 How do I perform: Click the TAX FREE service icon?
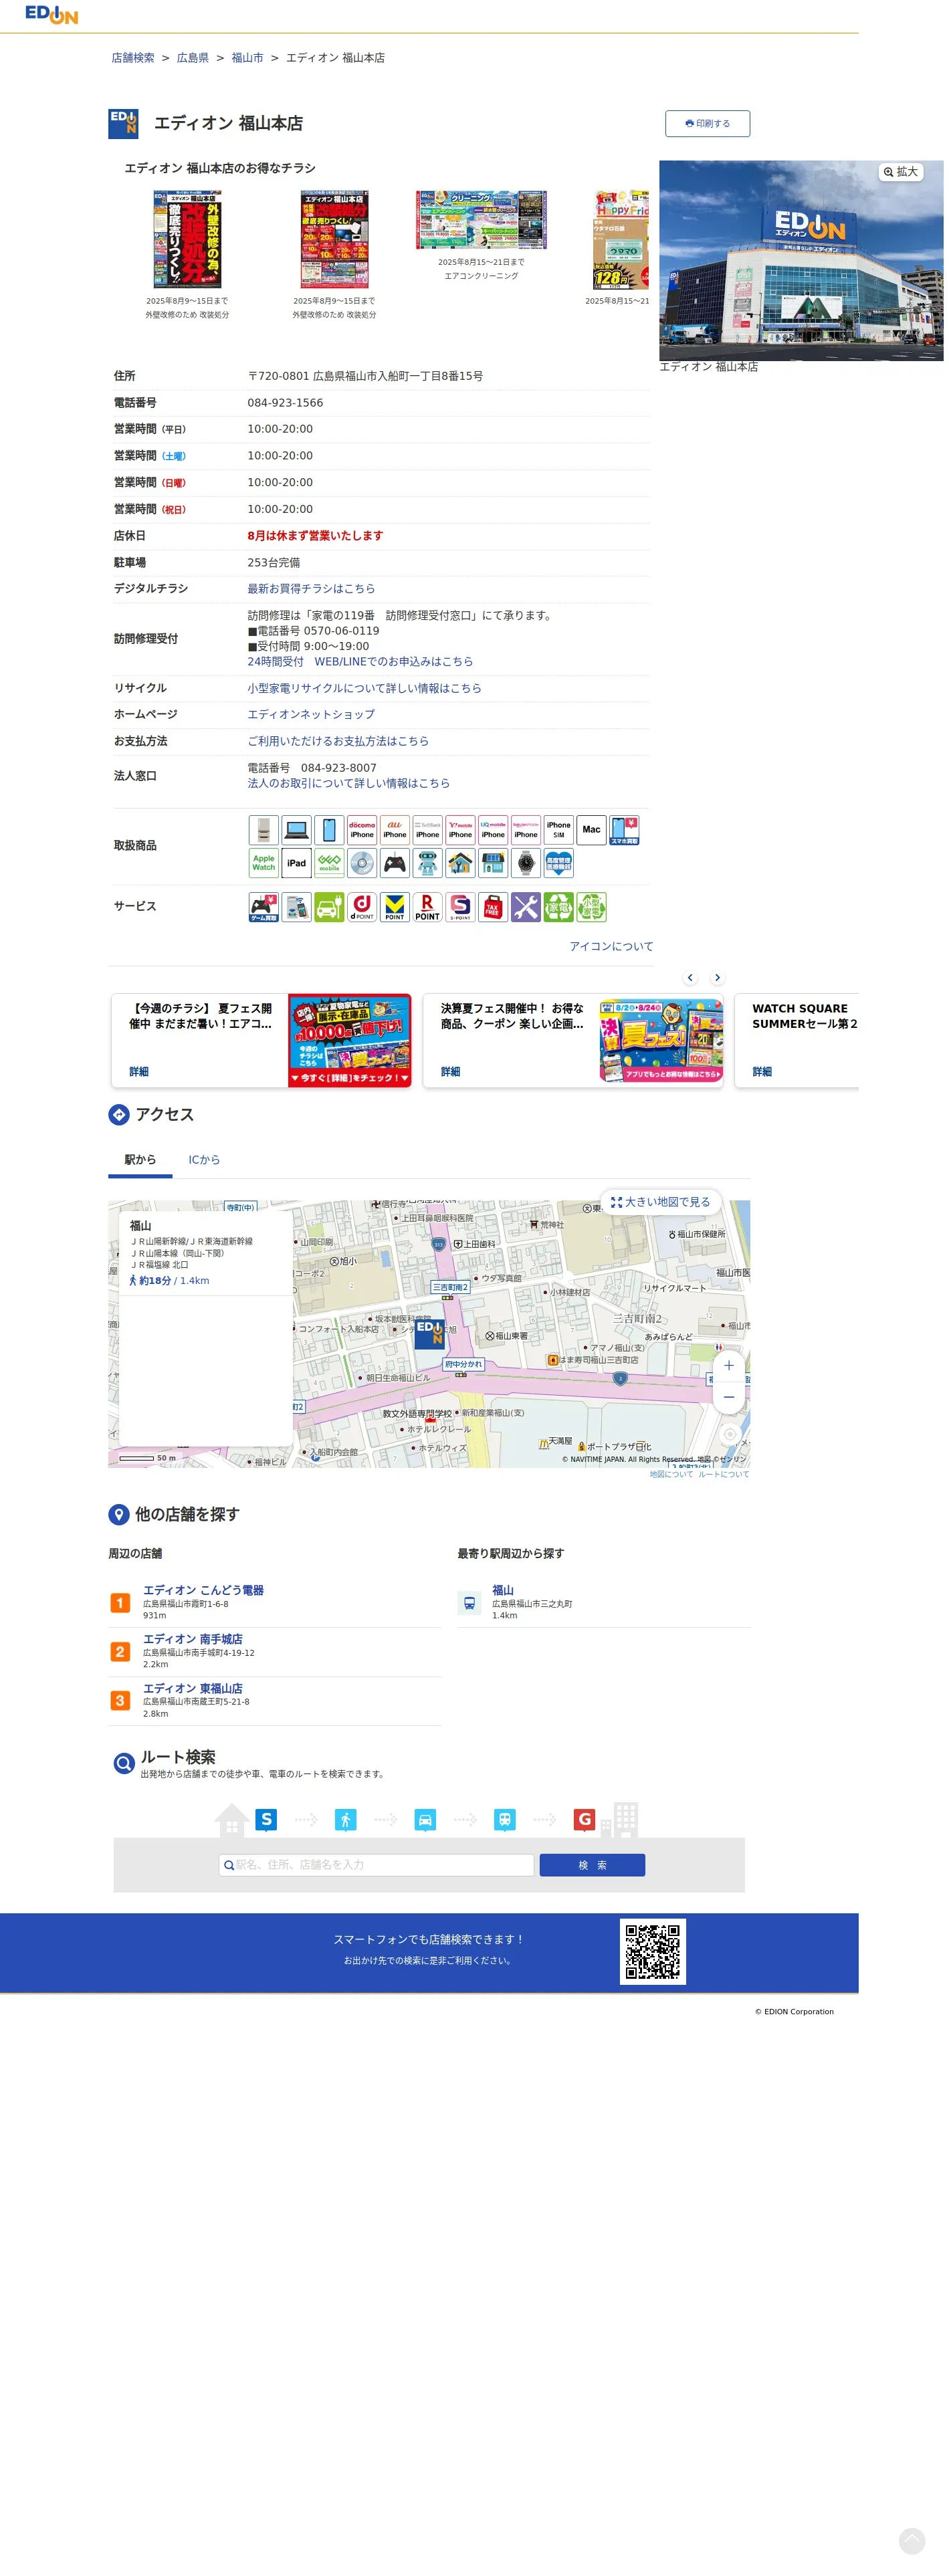click(x=493, y=907)
